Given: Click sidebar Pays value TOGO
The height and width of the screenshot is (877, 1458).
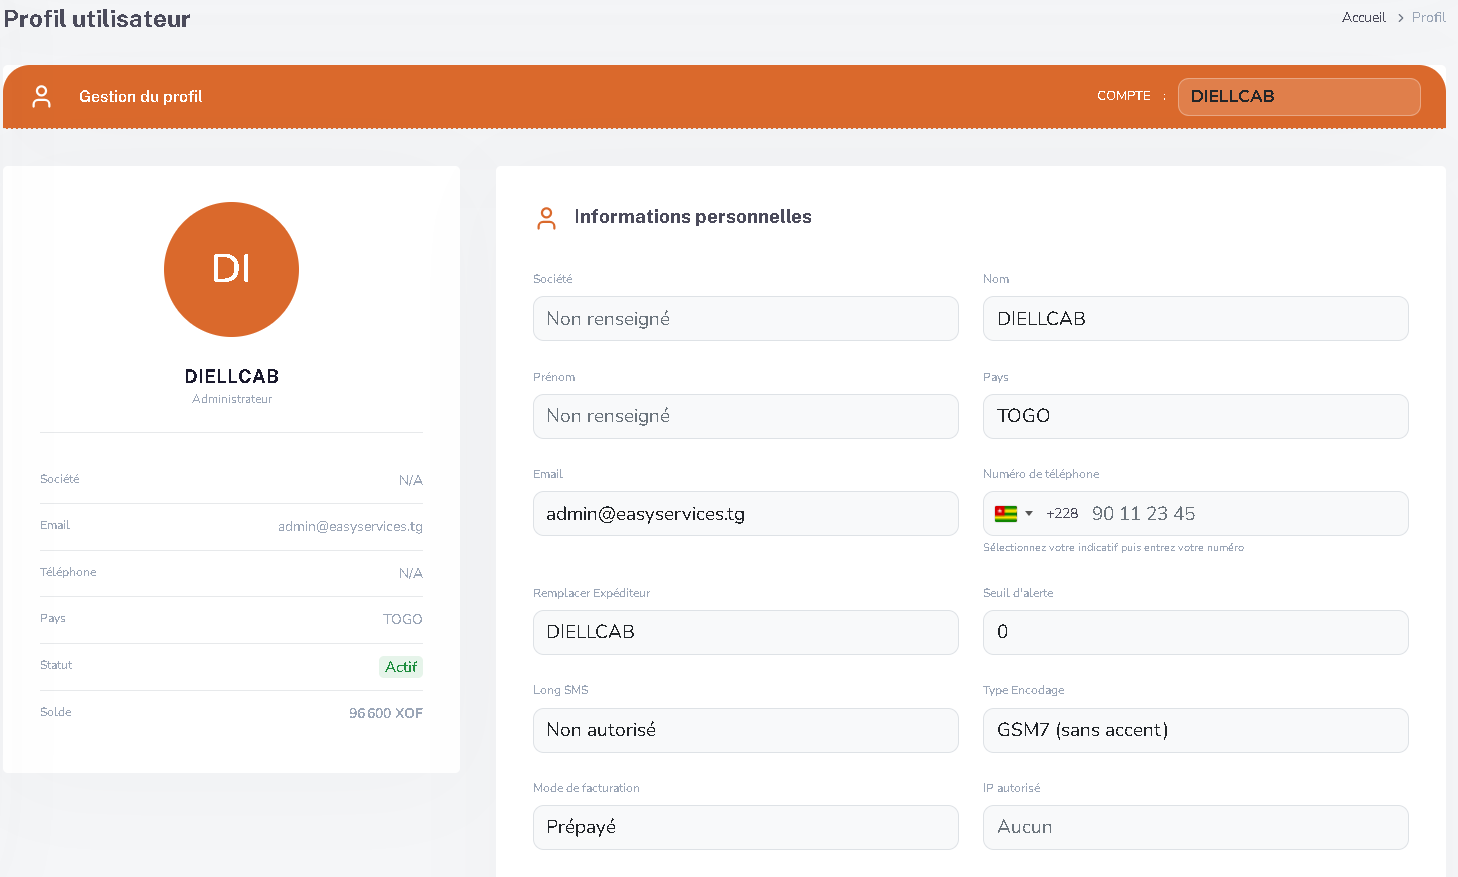Looking at the screenshot, I should 403,619.
